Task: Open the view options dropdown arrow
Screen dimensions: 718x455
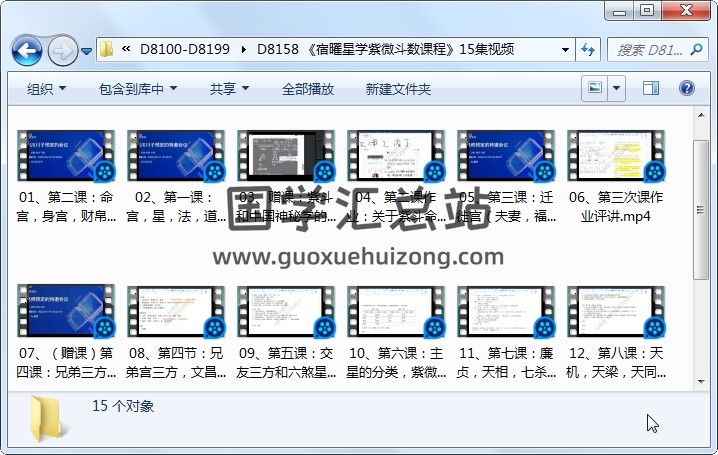Action: pyautogui.click(x=616, y=88)
